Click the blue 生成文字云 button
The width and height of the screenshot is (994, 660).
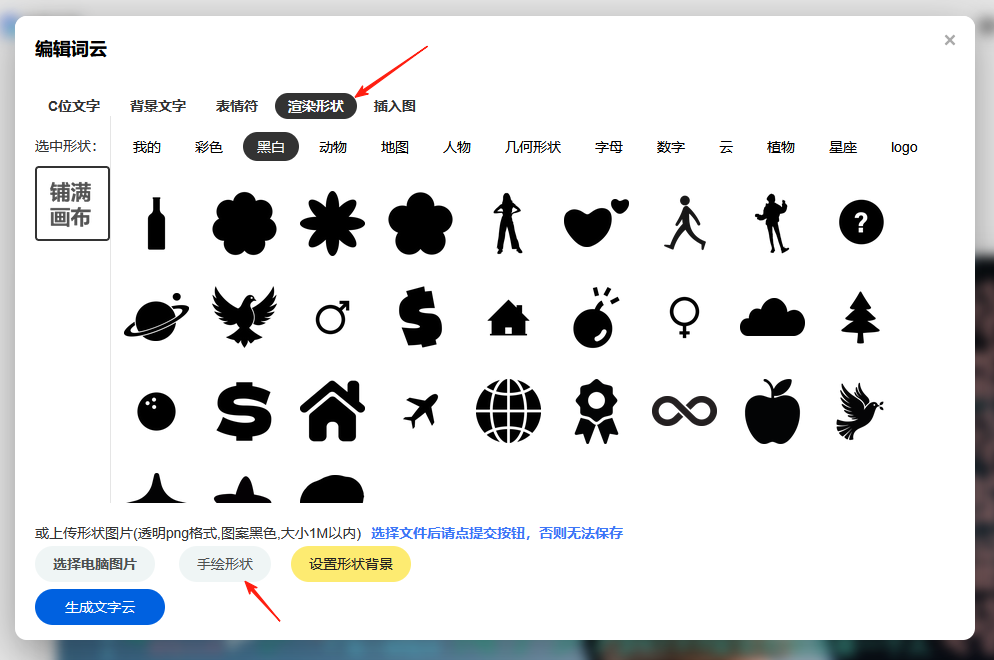(100, 607)
